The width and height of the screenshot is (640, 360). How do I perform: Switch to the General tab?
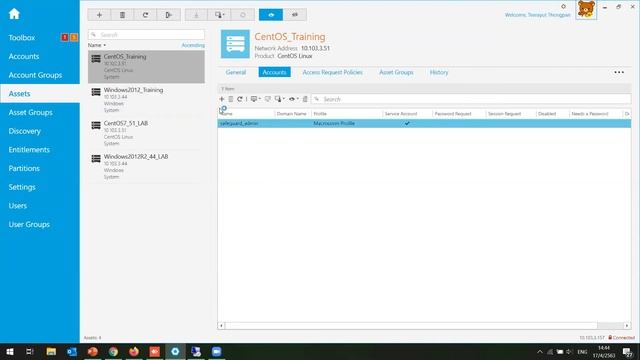(x=236, y=72)
